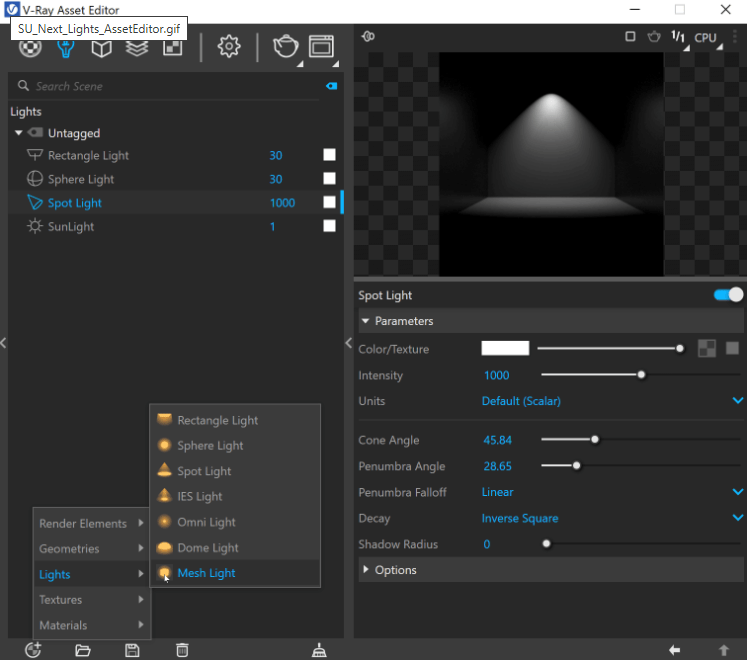Open the Textures category icon
747x660 pixels.
pyautogui.click(x=172, y=48)
